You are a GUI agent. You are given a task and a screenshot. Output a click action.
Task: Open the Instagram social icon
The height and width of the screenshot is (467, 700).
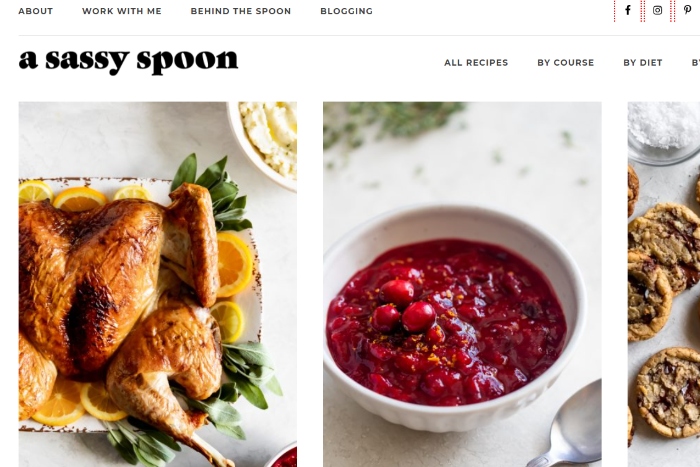point(657,10)
